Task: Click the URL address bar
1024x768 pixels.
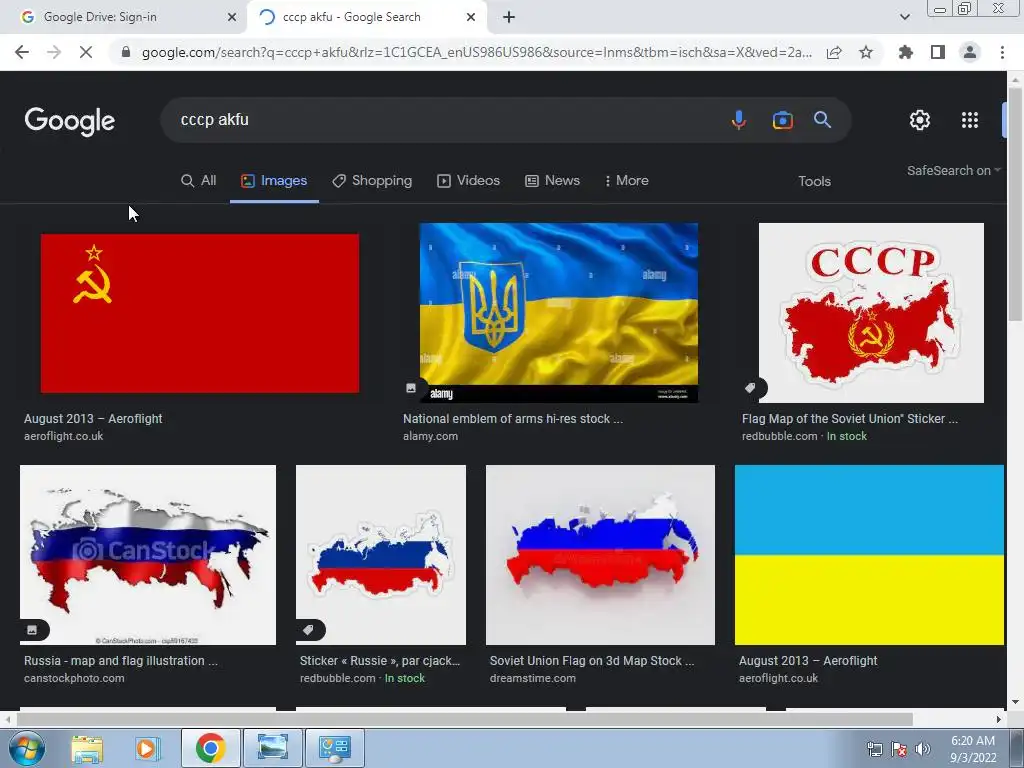Action: click(477, 52)
